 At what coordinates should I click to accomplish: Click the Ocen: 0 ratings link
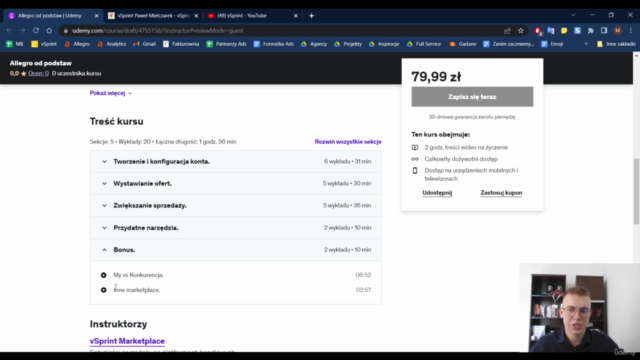(x=38, y=73)
